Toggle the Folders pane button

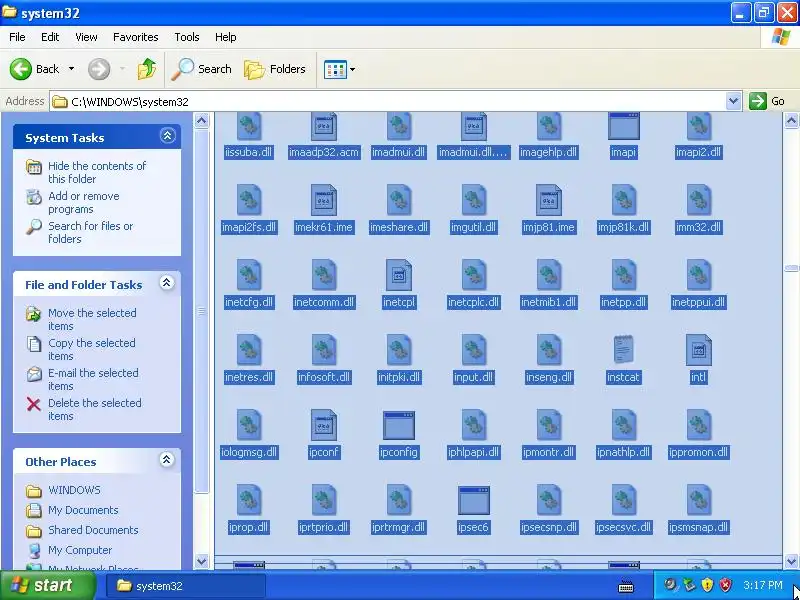[x=274, y=69]
